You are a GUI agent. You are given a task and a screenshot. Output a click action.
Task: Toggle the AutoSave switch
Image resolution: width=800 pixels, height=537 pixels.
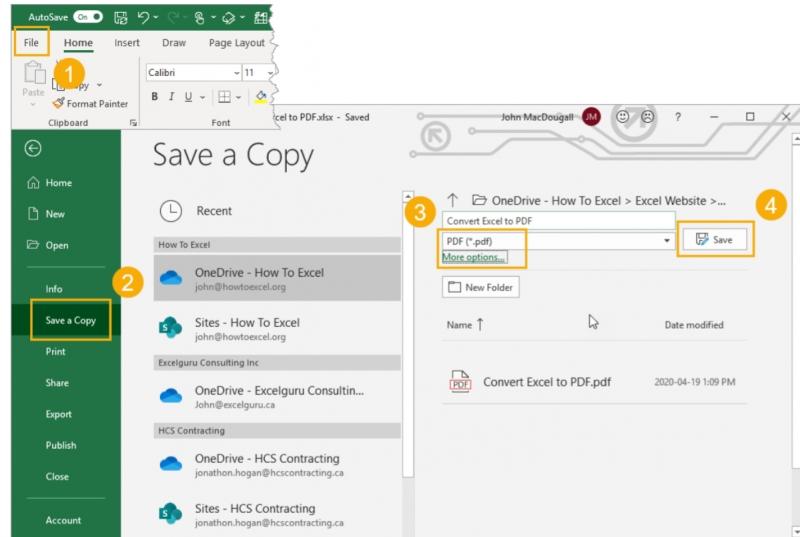(88, 17)
